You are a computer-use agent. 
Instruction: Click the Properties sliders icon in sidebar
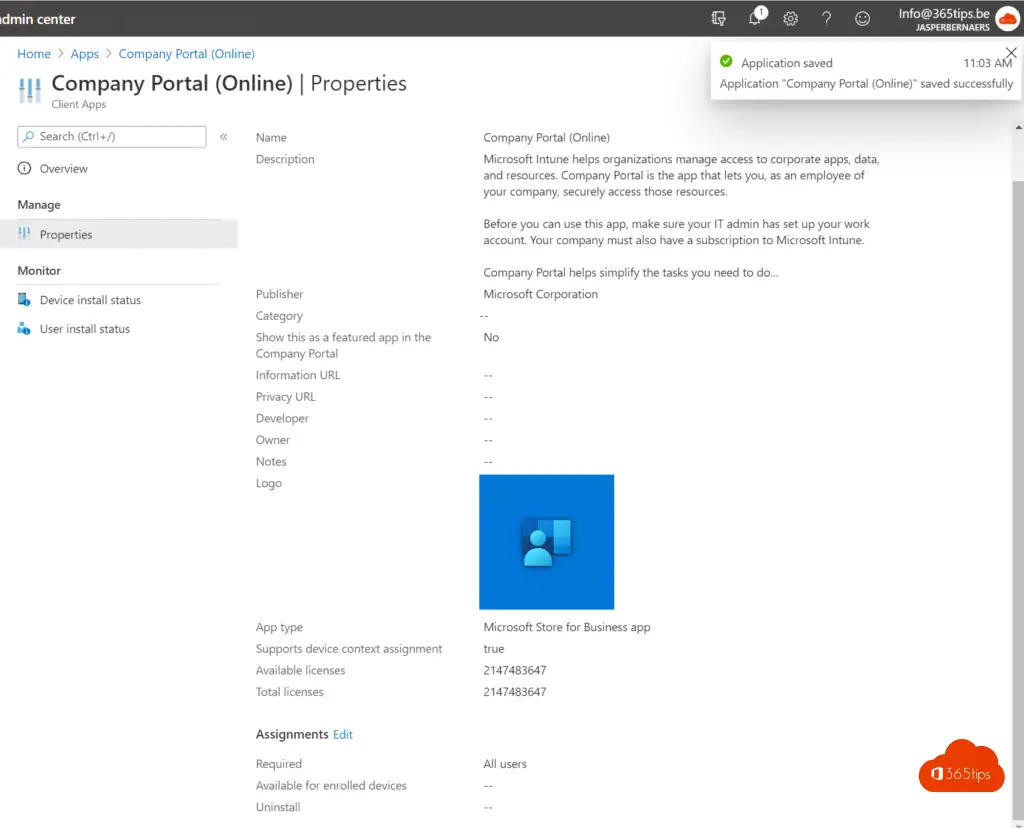click(24, 233)
